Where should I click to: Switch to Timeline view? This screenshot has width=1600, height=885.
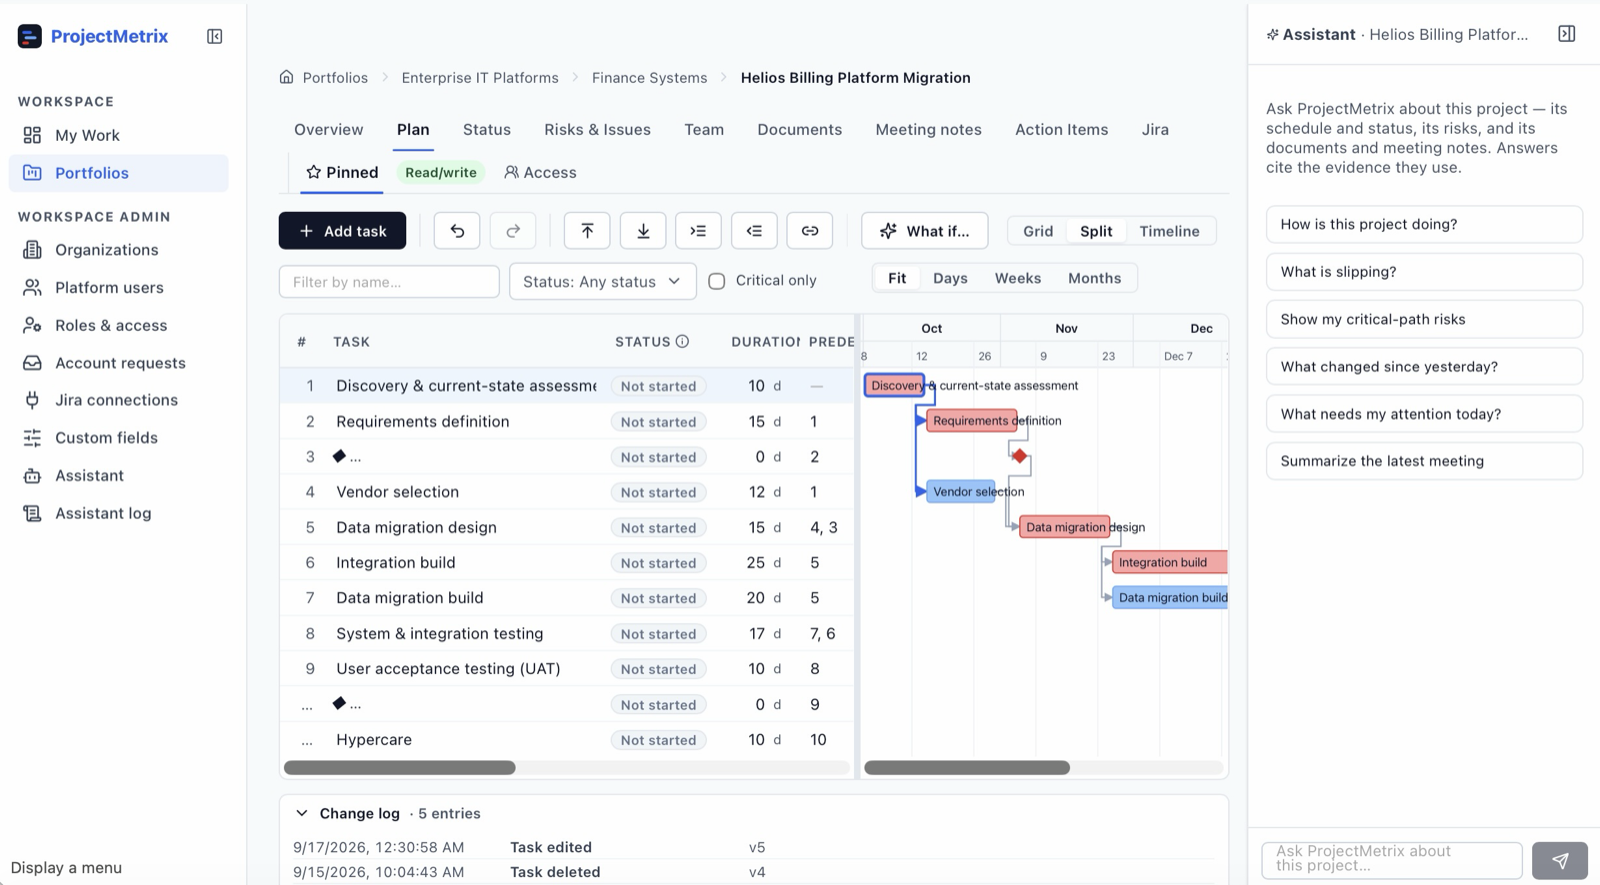(1169, 231)
